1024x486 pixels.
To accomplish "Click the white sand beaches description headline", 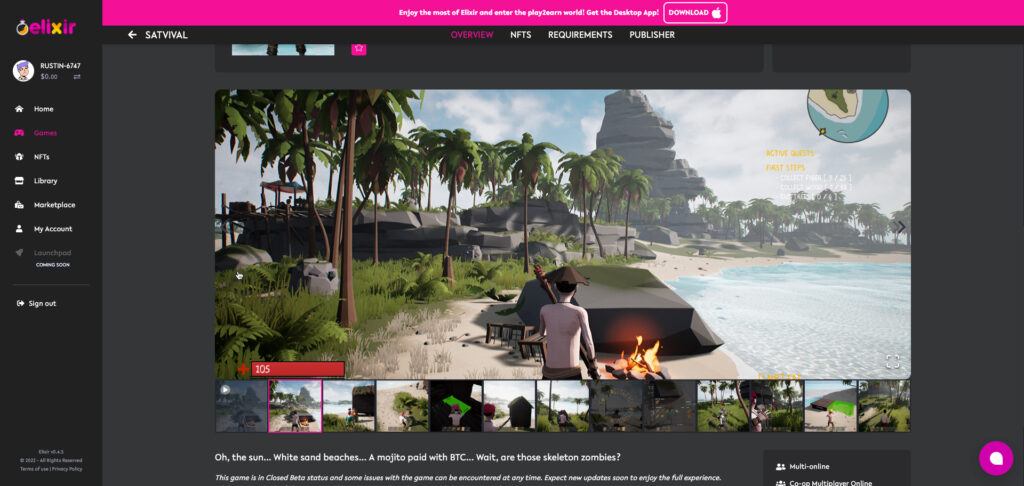I will coord(417,457).
